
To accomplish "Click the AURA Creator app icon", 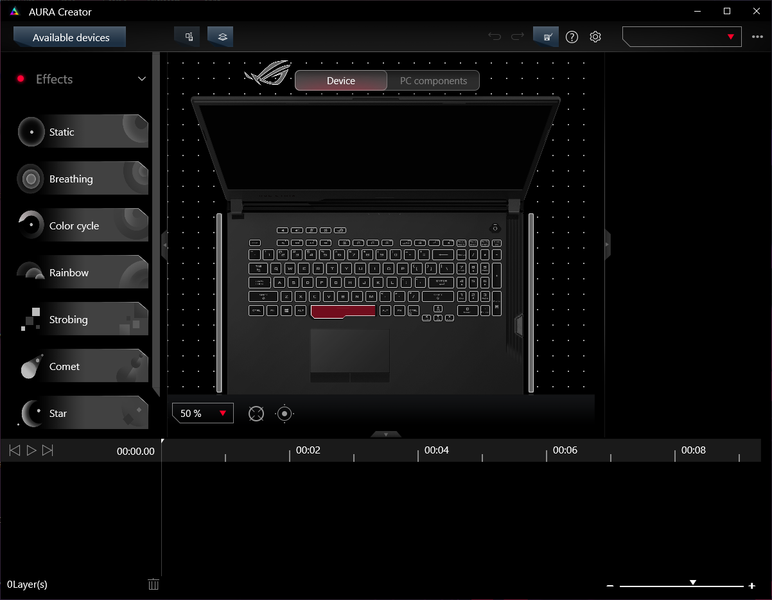I will click(15, 11).
